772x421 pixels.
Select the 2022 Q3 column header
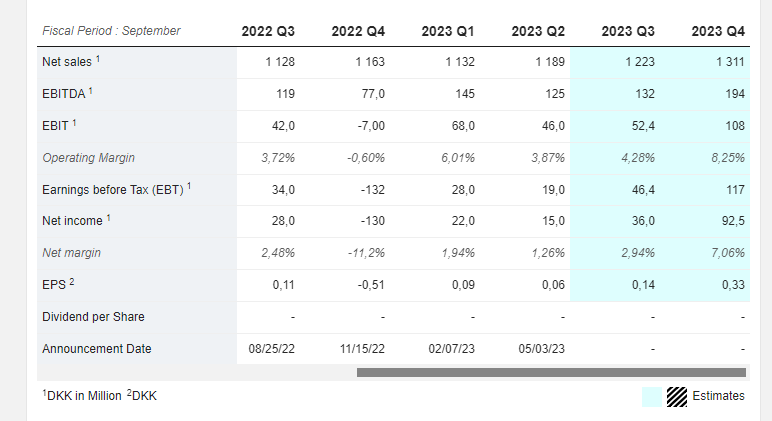point(268,31)
